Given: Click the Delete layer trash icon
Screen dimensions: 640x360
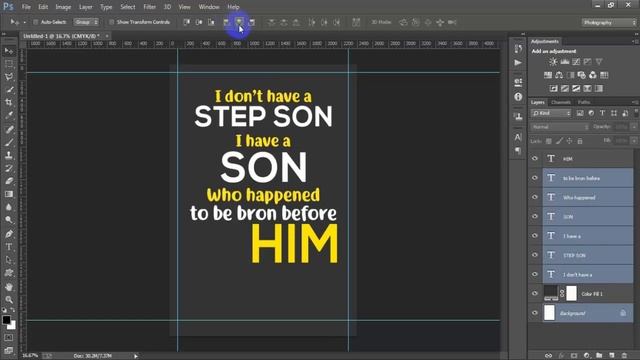Looking at the screenshot, I should tap(624, 356).
